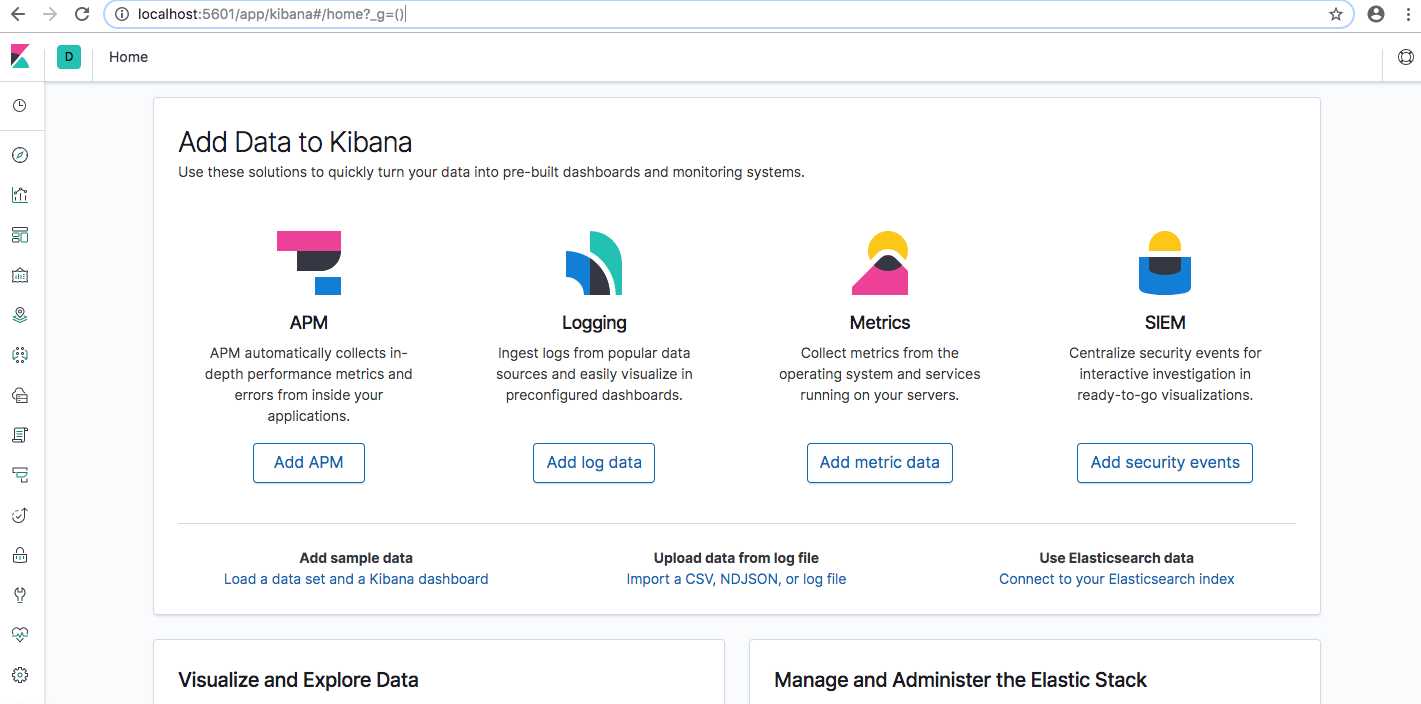1421x704 pixels.
Task: Open Canvas icon in sidebar
Action: tap(20, 275)
